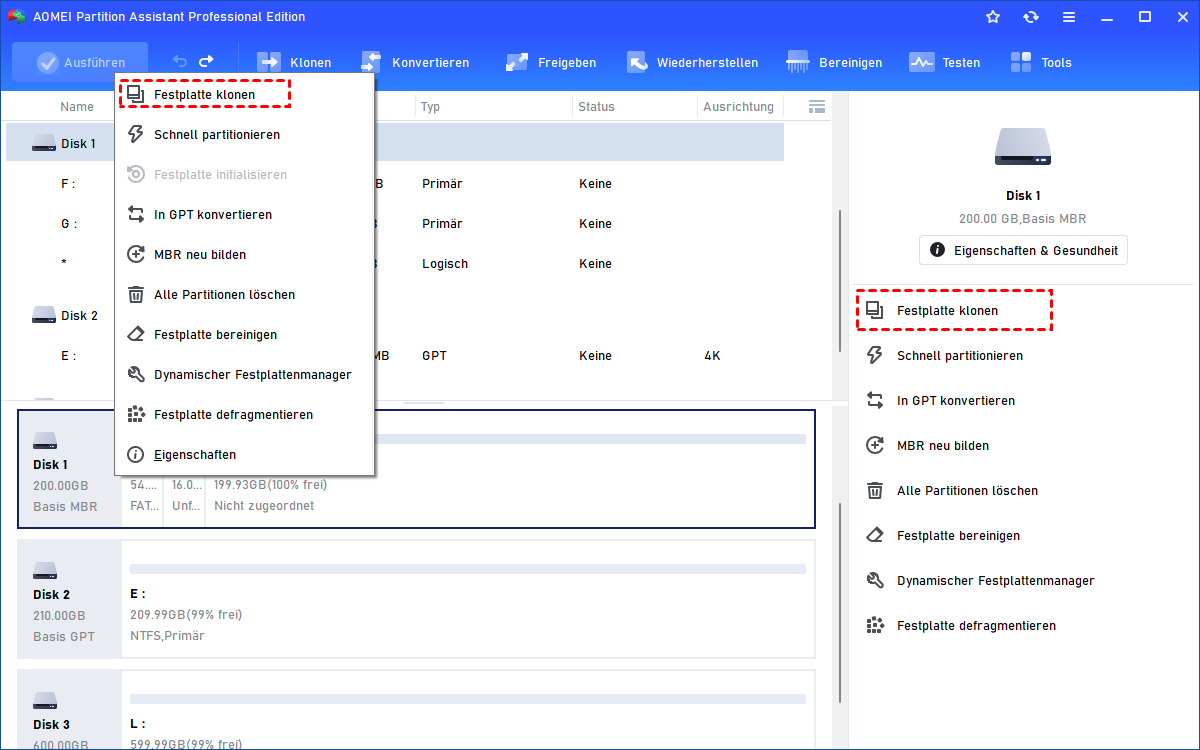Viewport: 1200px width, 750px height.
Task: Choose Schnell partitionieren in context menu
Action: tap(245, 134)
